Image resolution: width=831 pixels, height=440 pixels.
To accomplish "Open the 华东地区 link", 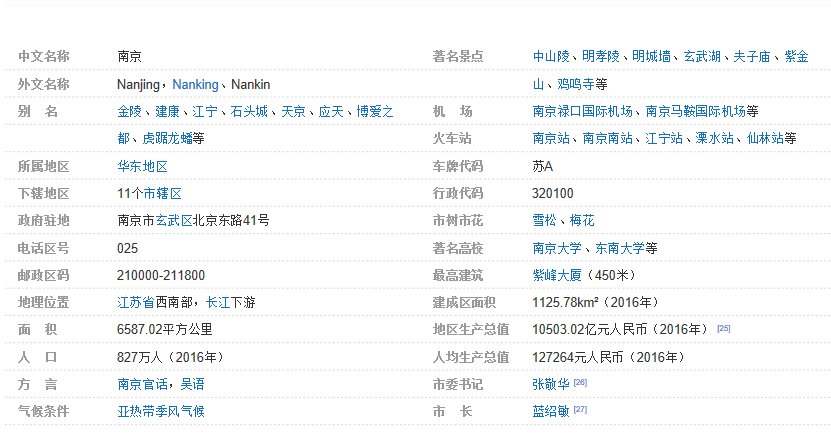I will (x=143, y=166).
